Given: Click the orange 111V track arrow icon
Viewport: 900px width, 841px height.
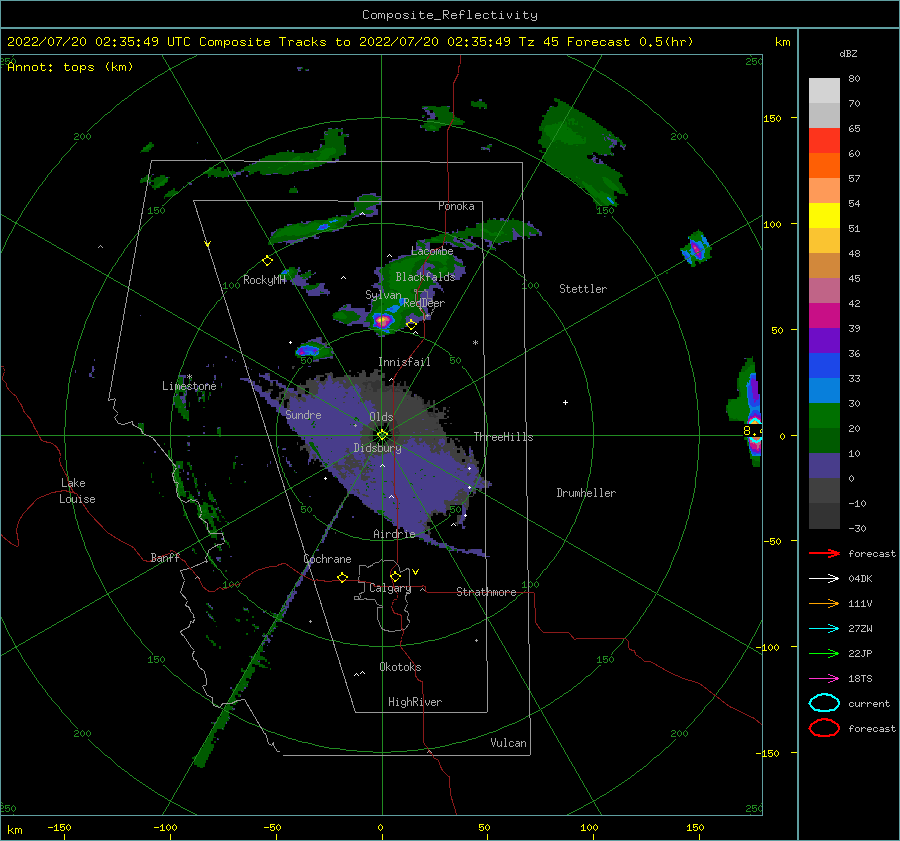Looking at the screenshot, I should (824, 603).
